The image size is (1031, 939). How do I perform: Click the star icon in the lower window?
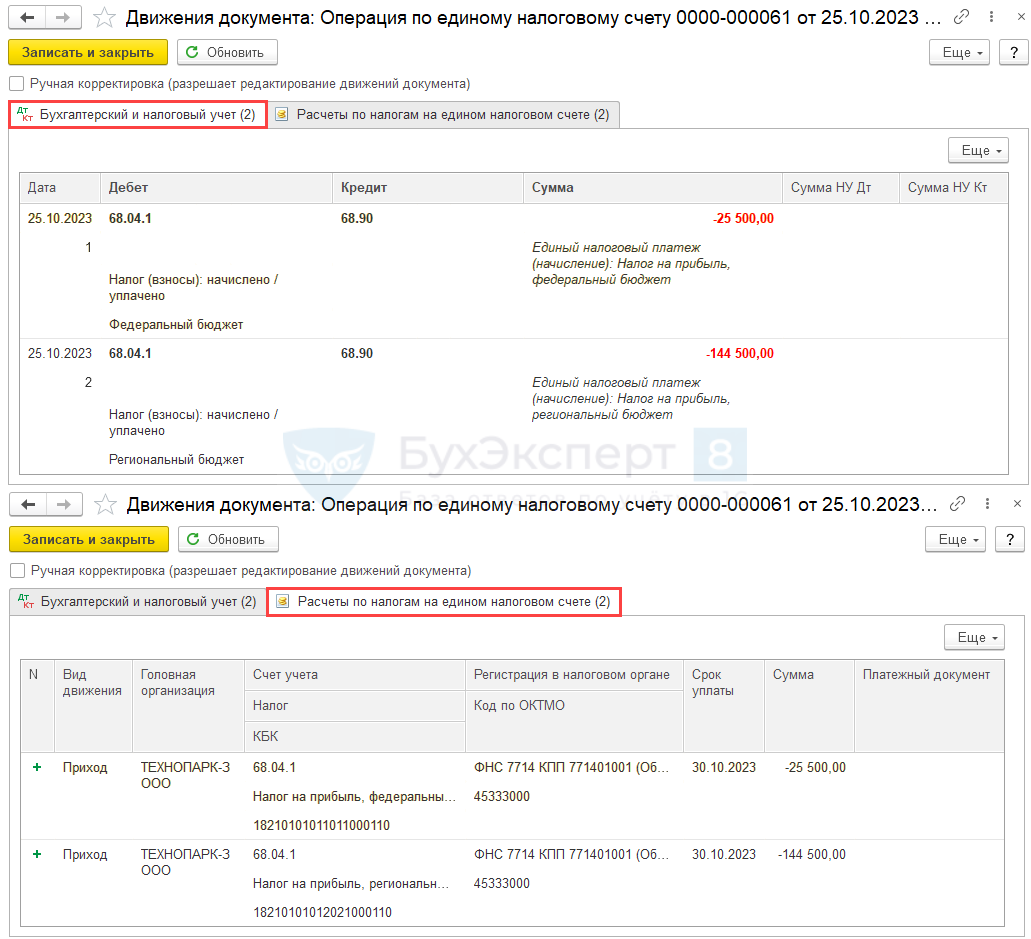coord(103,504)
